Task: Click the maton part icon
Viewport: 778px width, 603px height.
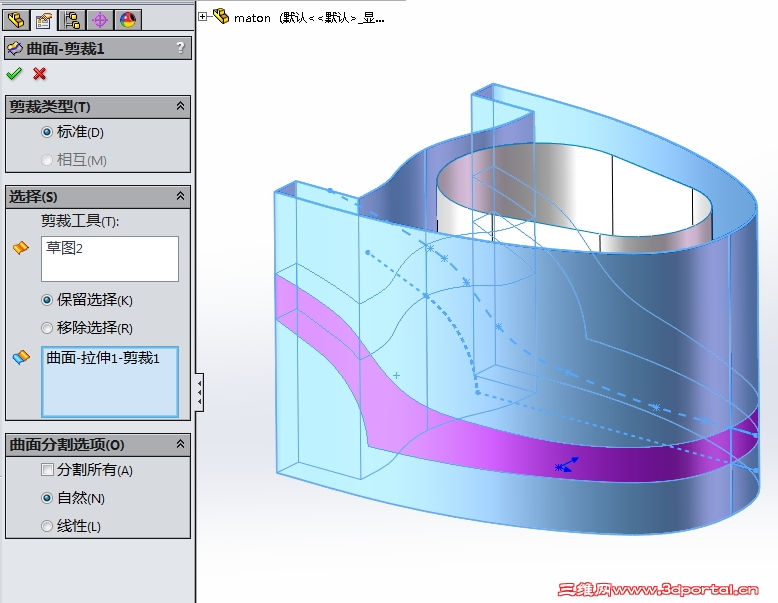Action: point(221,16)
